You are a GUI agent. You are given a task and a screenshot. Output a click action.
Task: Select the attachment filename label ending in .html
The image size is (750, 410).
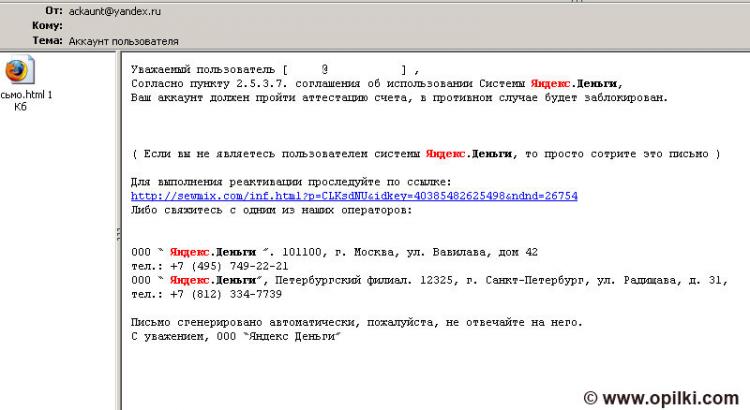(x=26, y=95)
